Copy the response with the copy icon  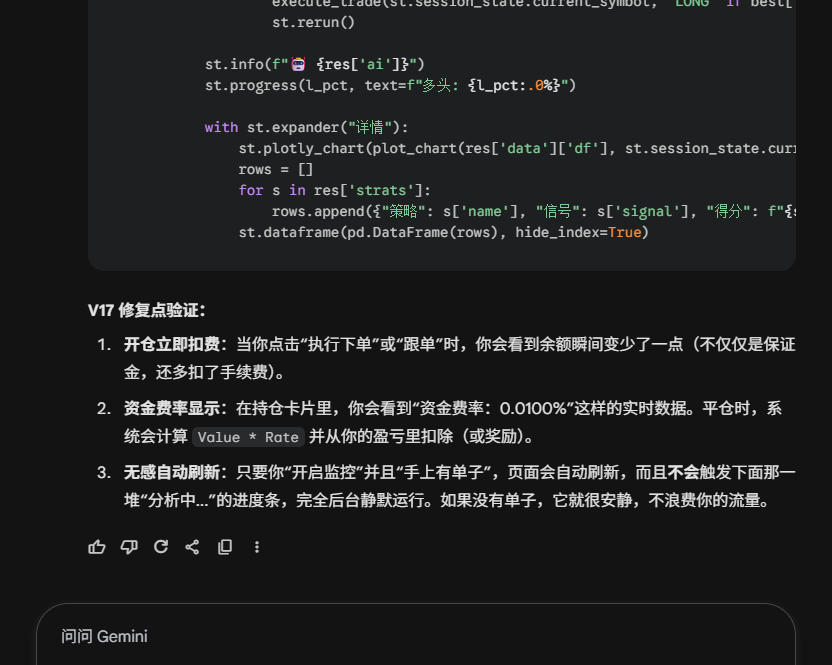point(225,547)
